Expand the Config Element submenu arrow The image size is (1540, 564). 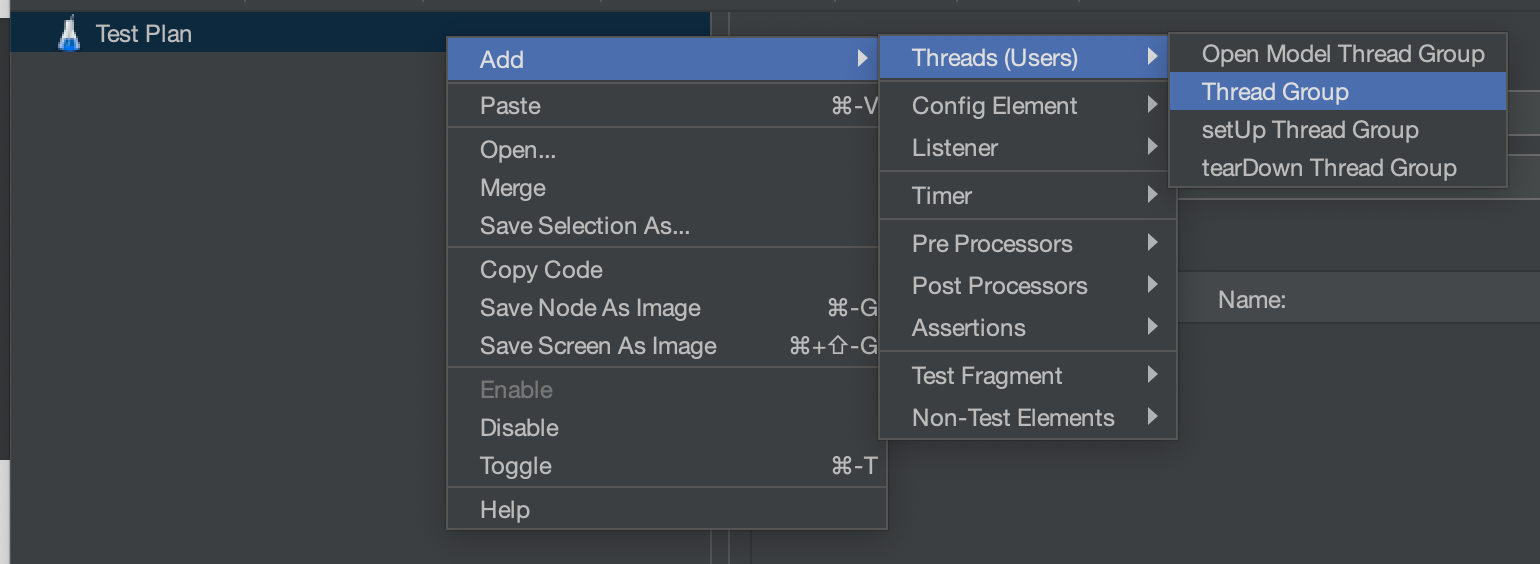click(x=1153, y=105)
